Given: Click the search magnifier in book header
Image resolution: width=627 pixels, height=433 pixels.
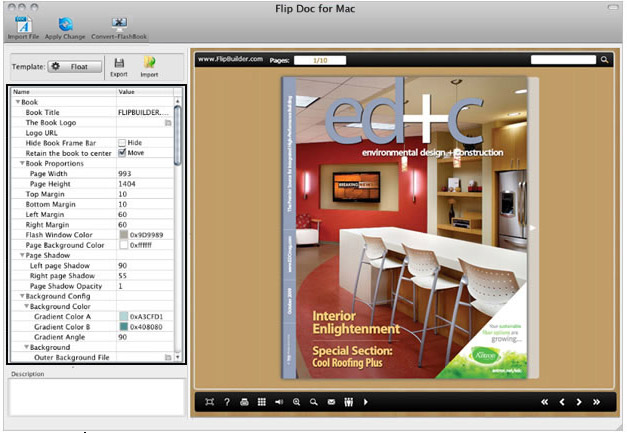Looking at the screenshot, I should pyautogui.click(x=604, y=60).
